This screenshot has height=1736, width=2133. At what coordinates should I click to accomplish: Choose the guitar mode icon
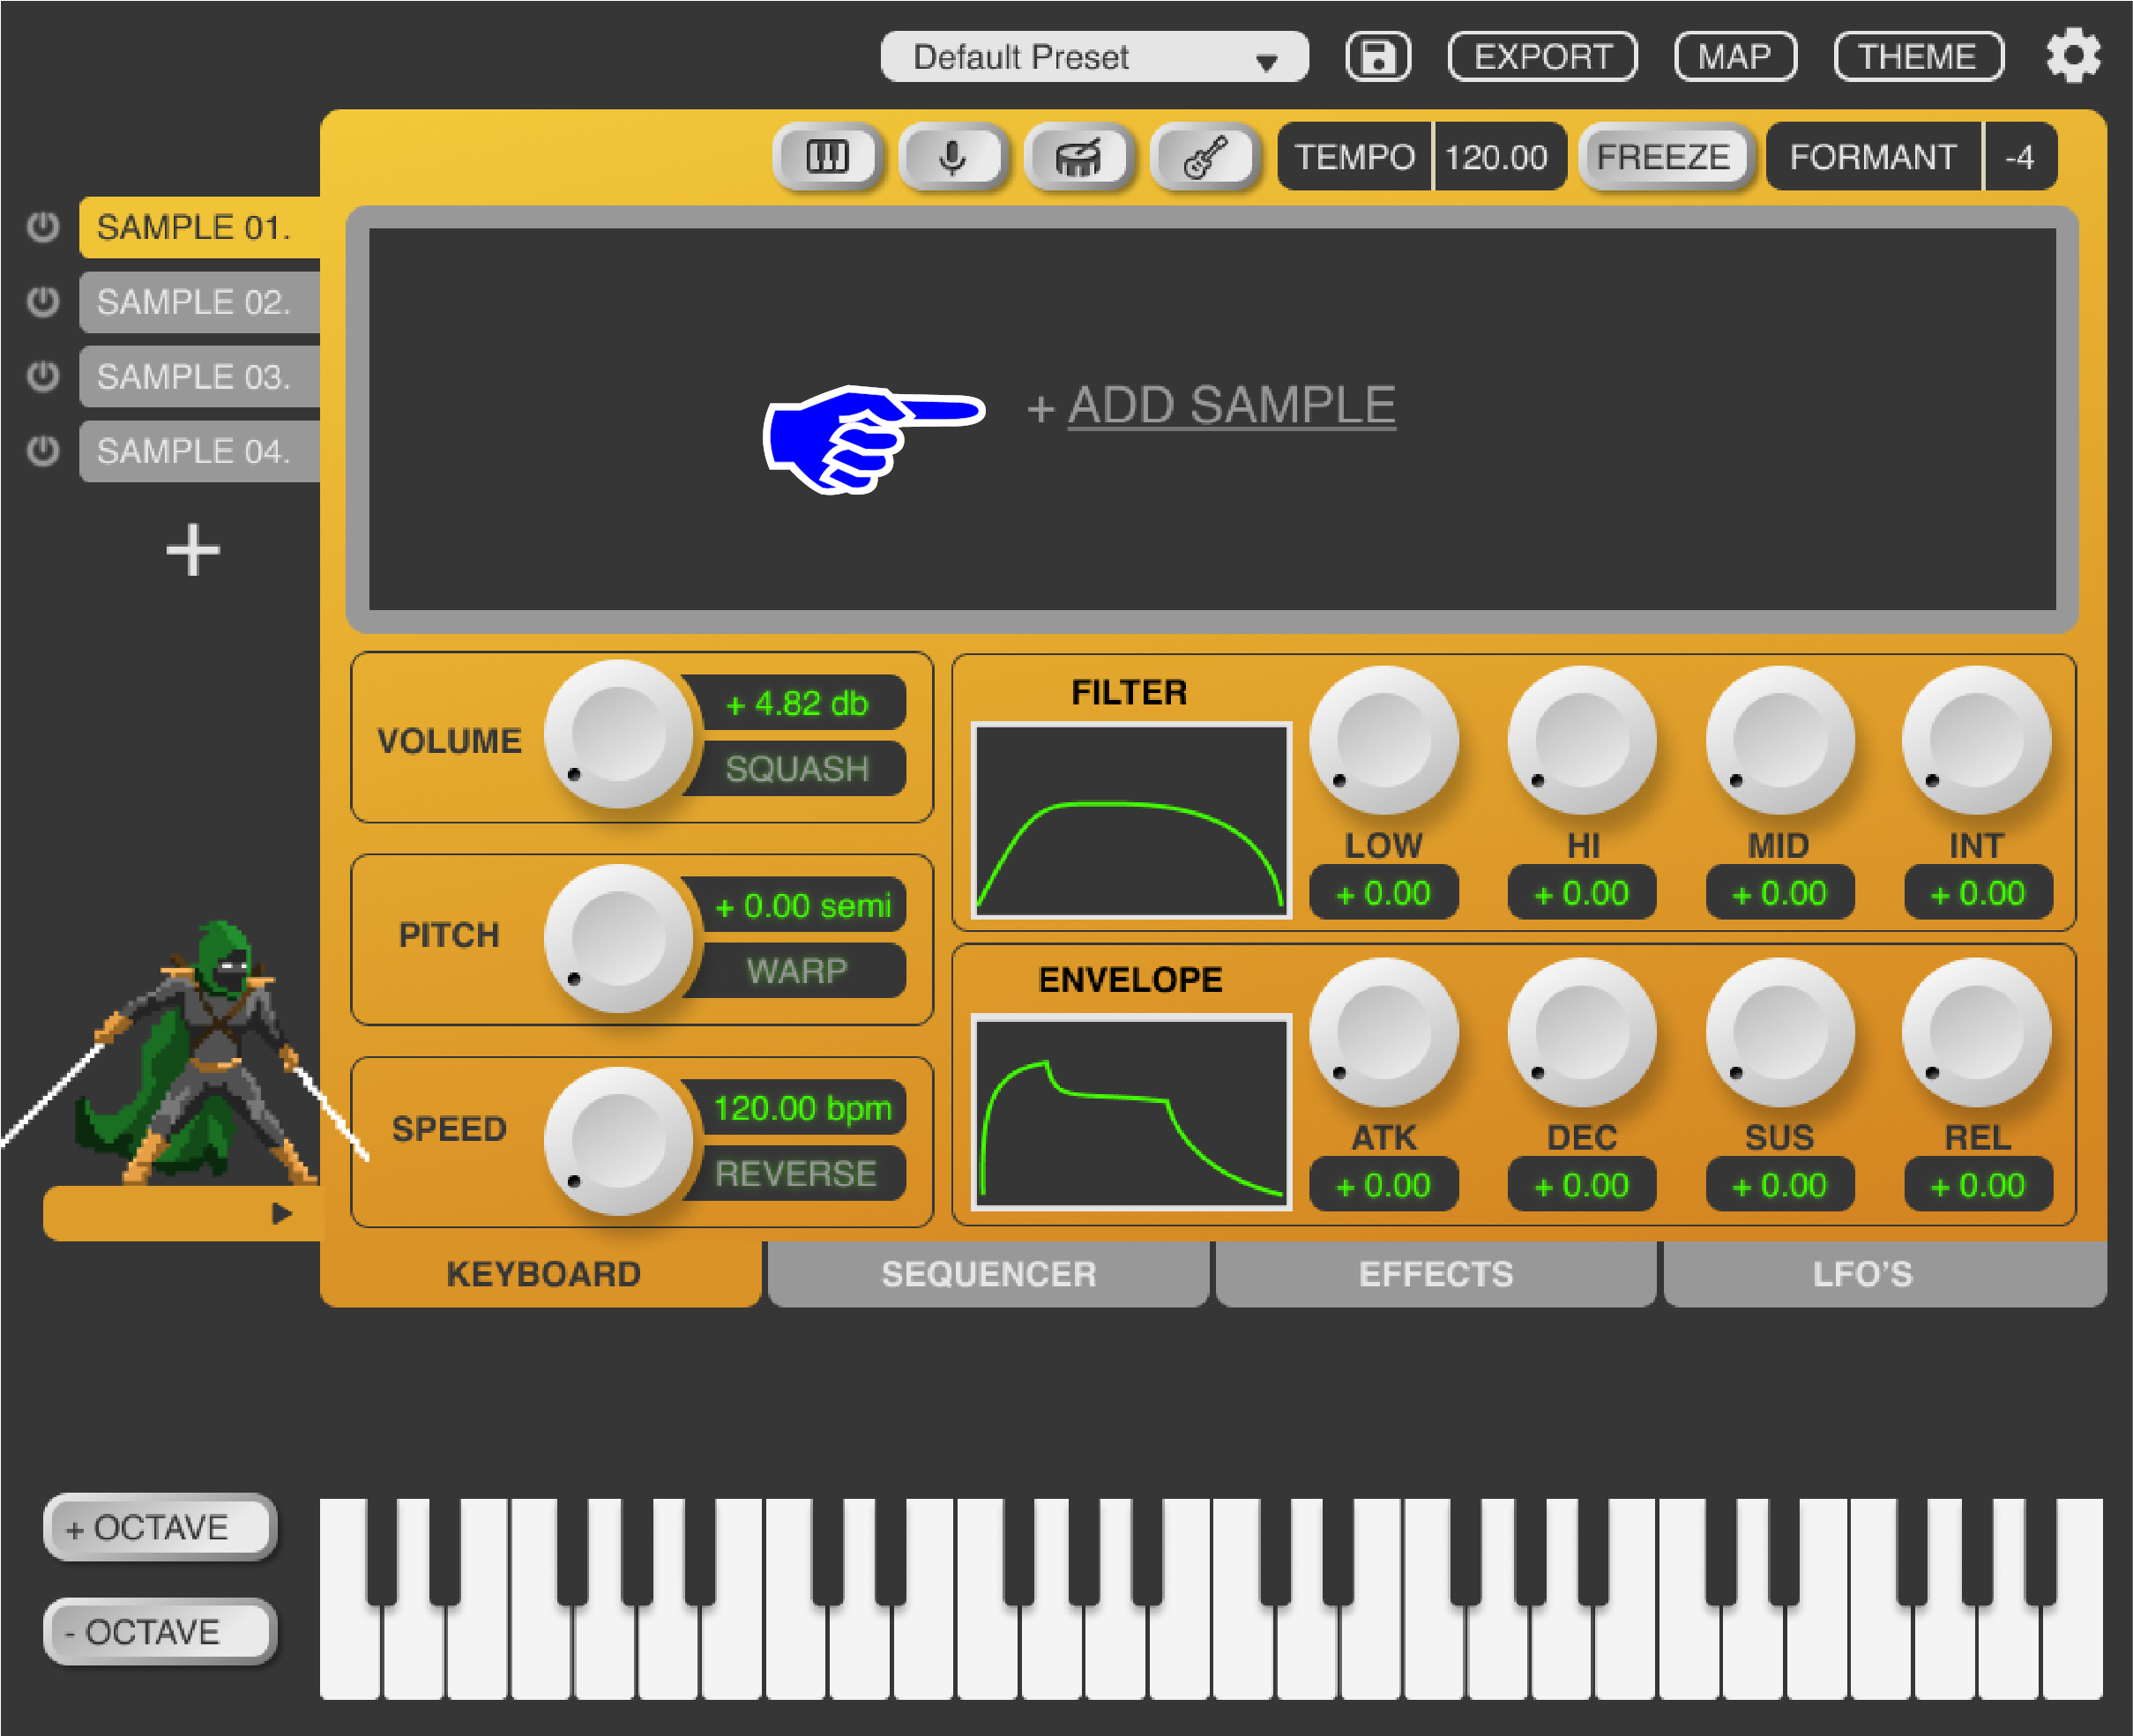point(1204,157)
